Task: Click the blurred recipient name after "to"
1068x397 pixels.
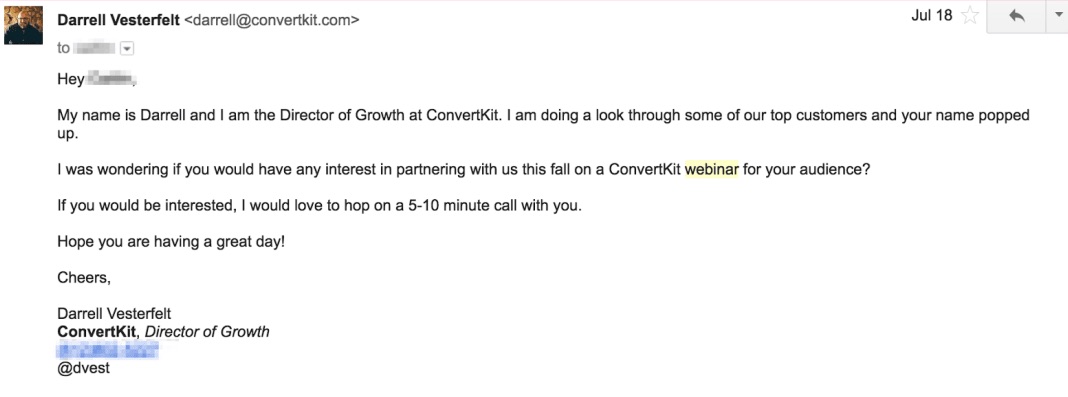Action: point(93,48)
